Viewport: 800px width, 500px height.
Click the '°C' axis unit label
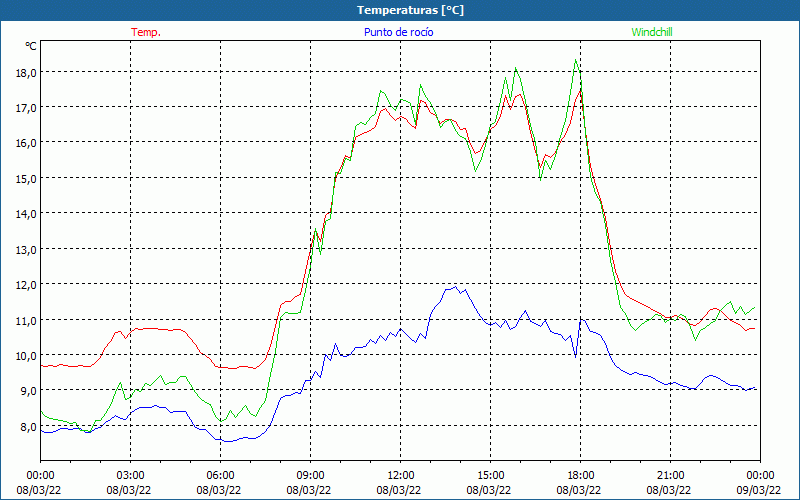click(x=31, y=46)
